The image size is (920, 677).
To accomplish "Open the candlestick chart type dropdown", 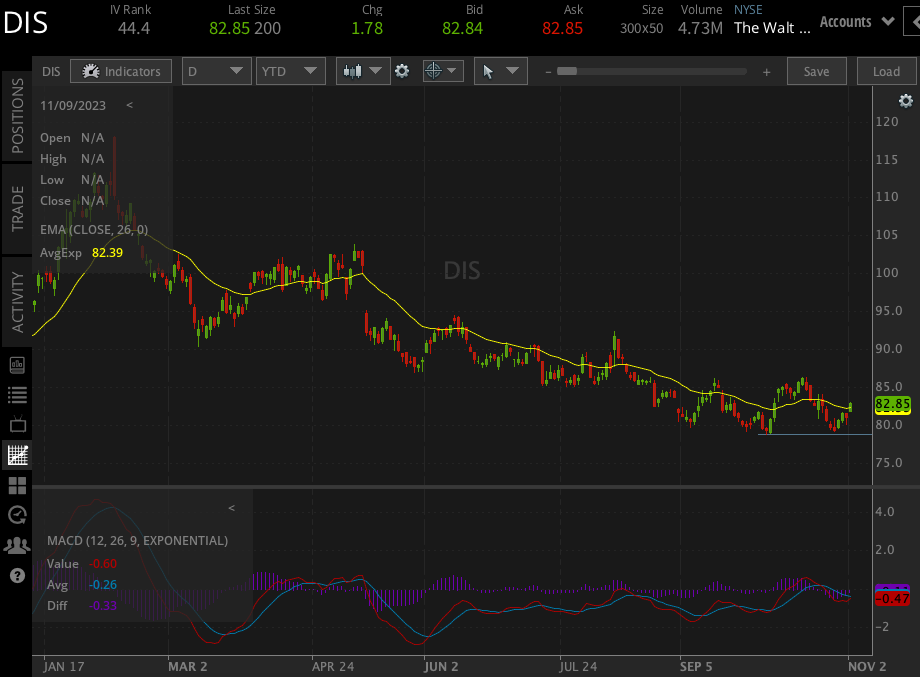I will [x=362, y=71].
